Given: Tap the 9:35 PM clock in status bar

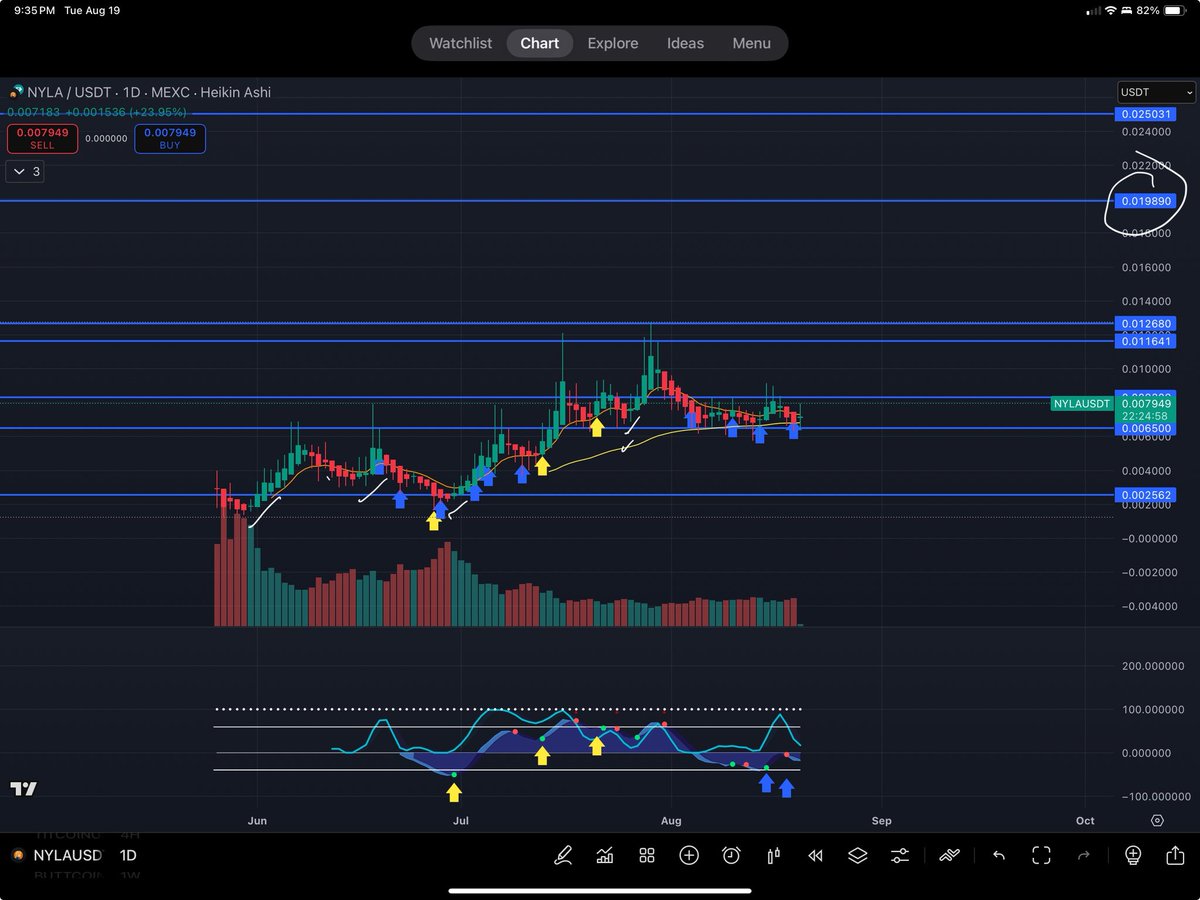Looking at the screenshot, I should (34, 10).
